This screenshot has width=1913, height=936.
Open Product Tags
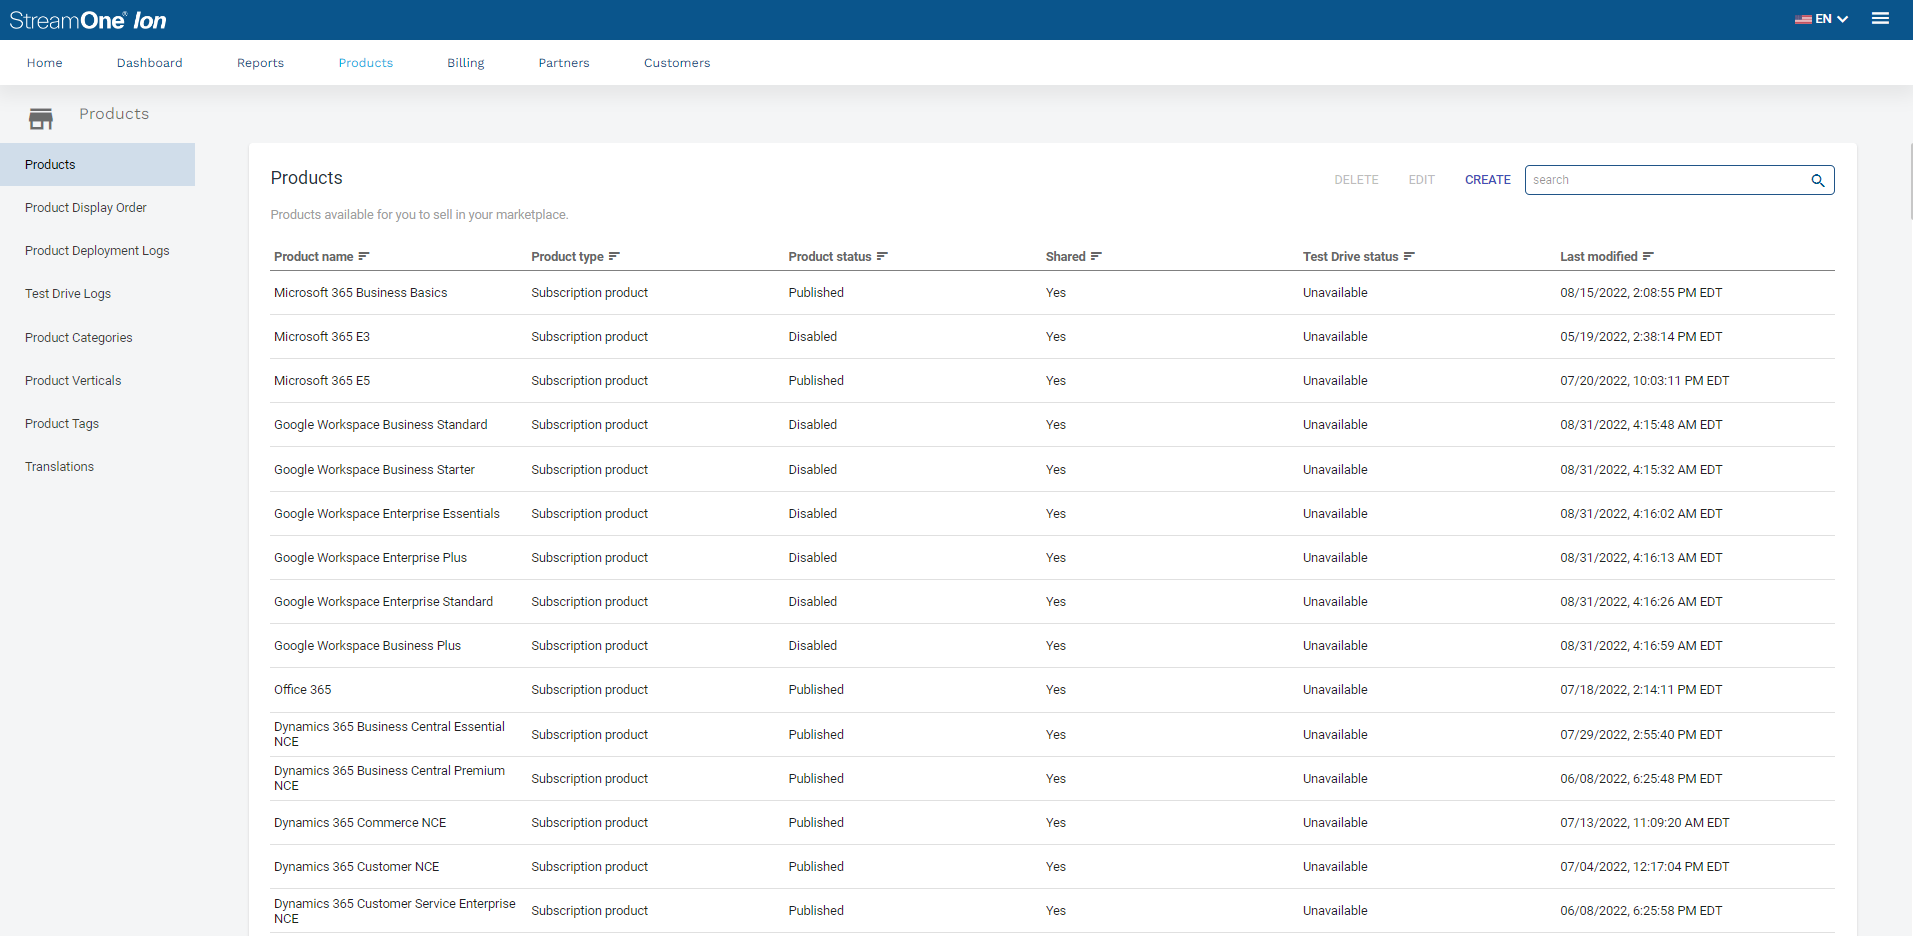pos(62,424)
